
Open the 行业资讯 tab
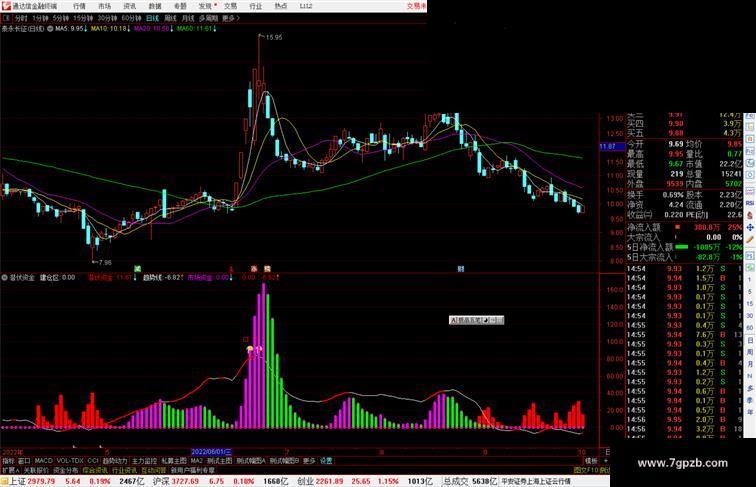(x=124, y=470)
